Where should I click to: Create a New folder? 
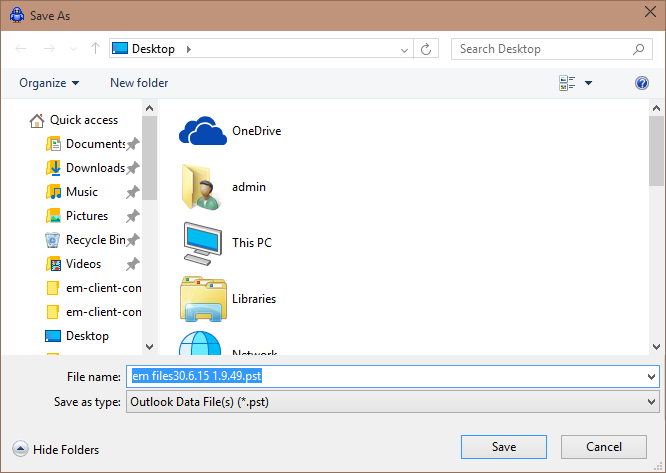pos(139,83)
